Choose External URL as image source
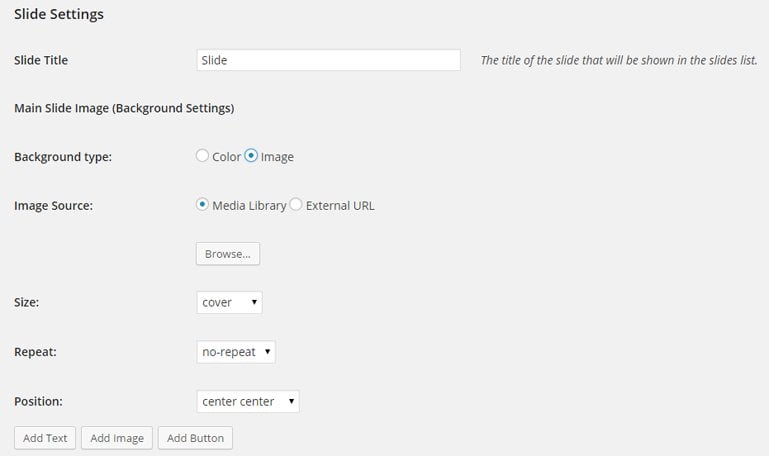 click(x=296, y=205)
